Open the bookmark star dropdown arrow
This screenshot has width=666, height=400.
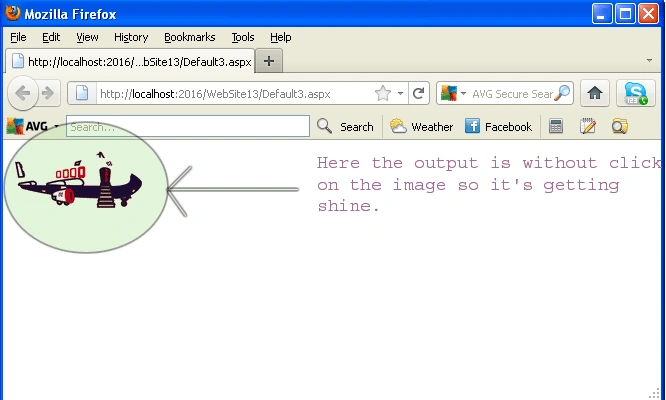[x=400, y=93]
